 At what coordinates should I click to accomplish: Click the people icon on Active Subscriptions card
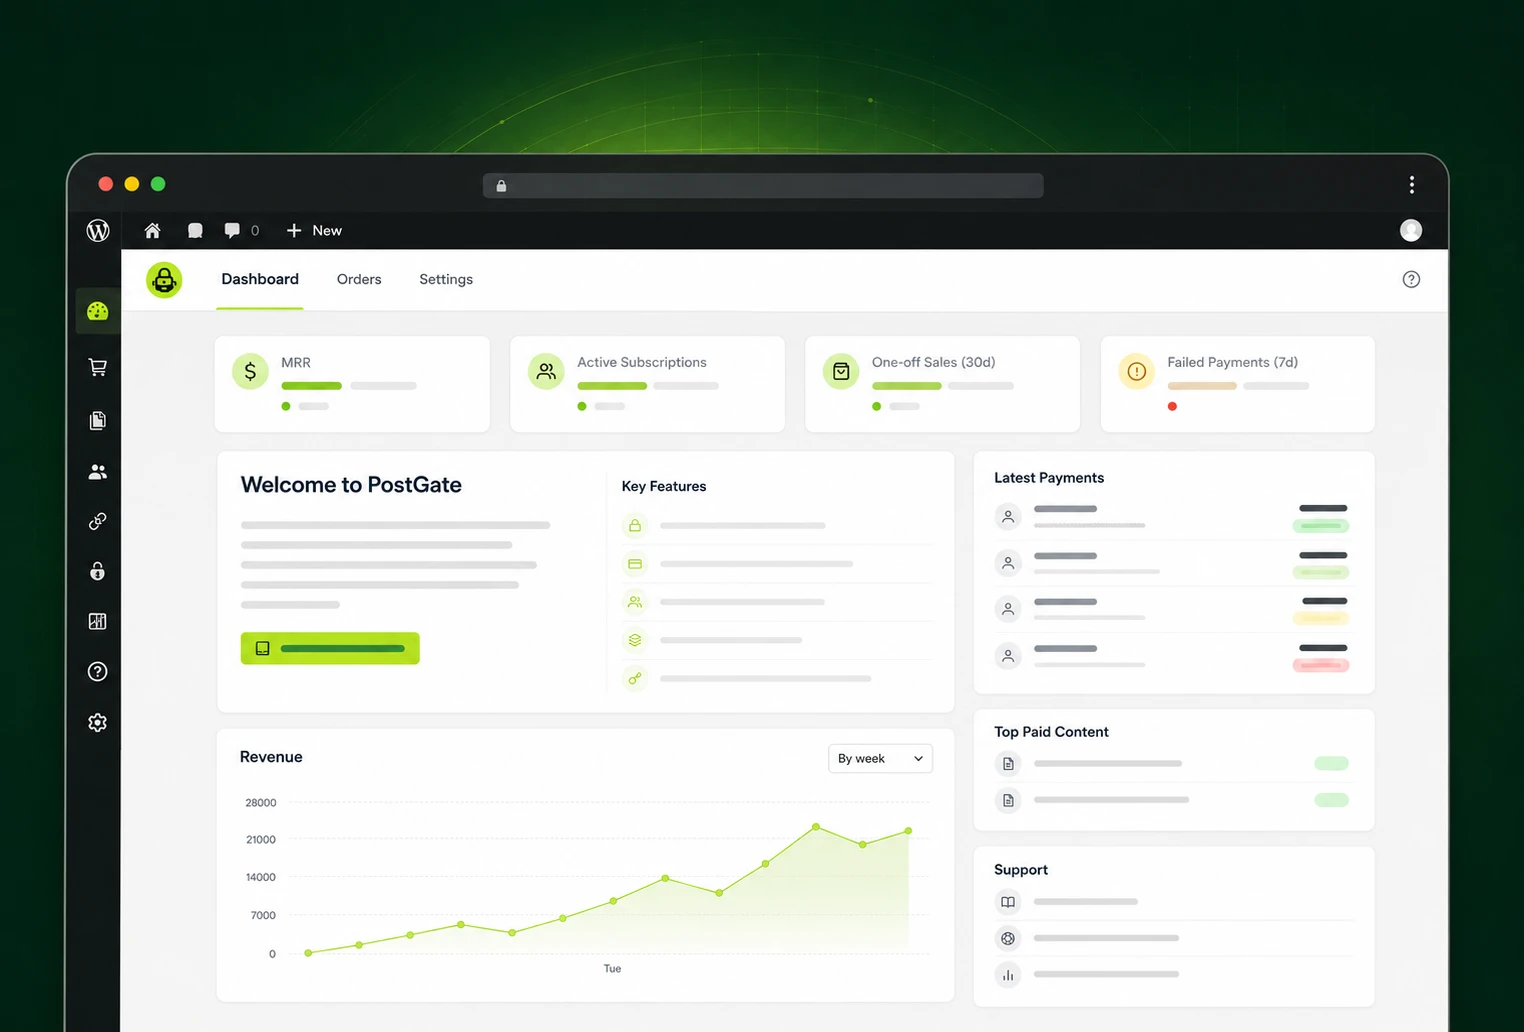click(x=546, y=371)
